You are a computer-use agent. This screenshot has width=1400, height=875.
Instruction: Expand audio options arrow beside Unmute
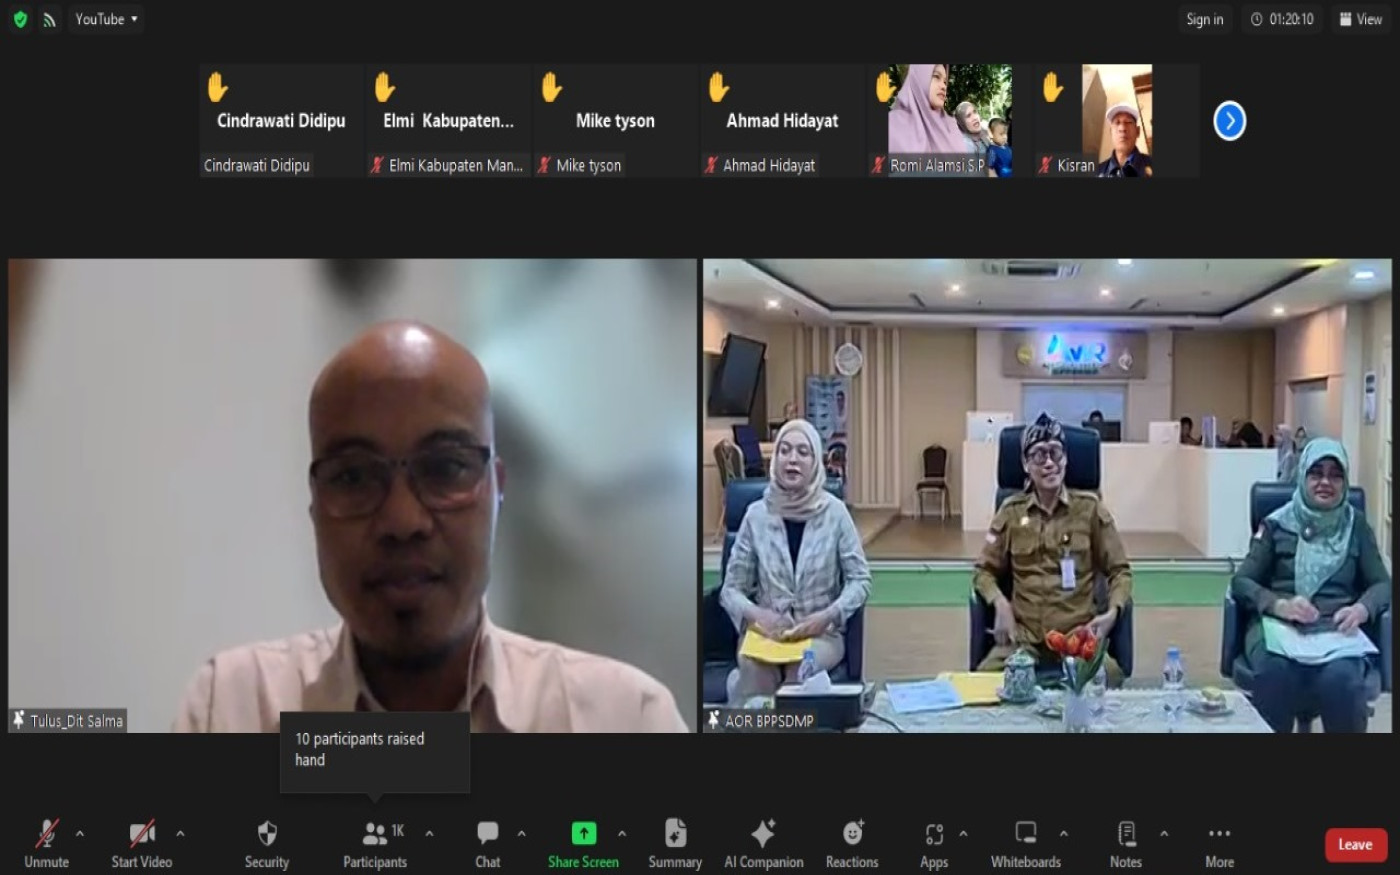[x=80, y=833]
